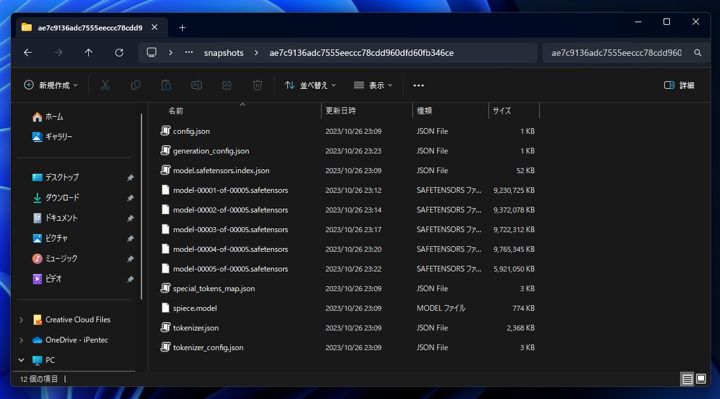Switch to details list view in status bar
This screenshot has width=720, height=399.
pyautogui.click(x=687, y=379)
